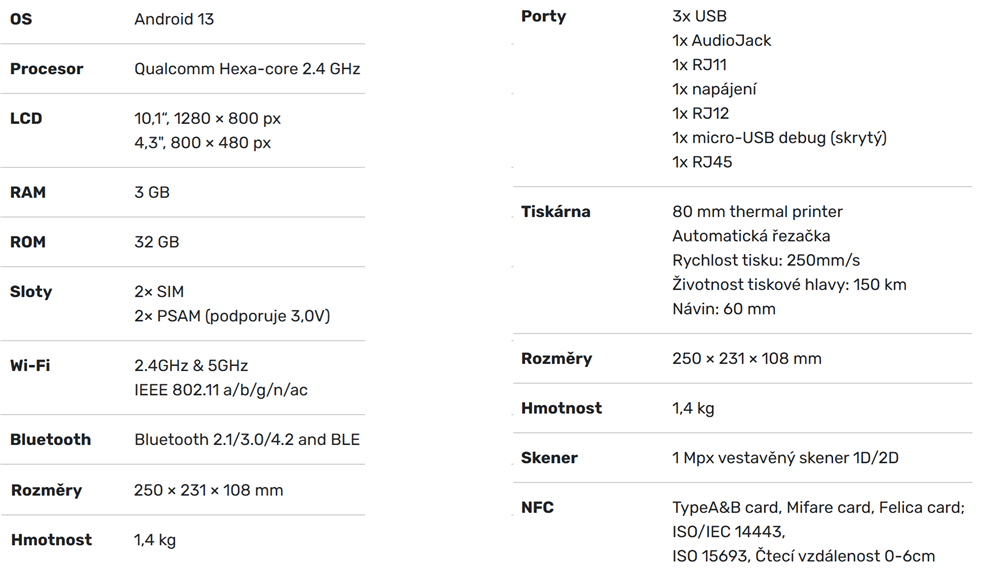Viewport: 999px width, 582px height.
Task: Click IEEE 802.11 a/b/g/n/ac text
Action: point(221,390)
